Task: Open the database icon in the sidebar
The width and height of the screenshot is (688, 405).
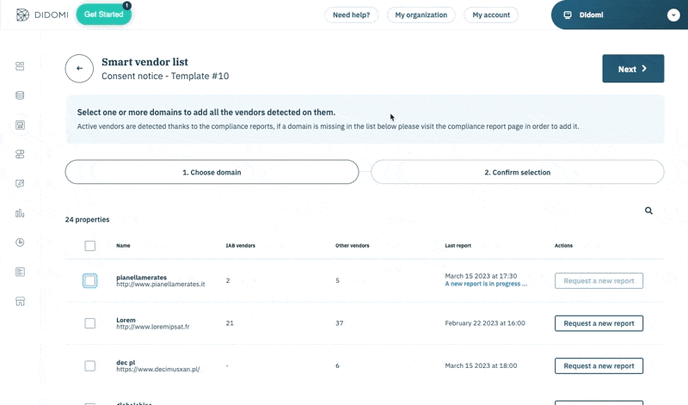Action: (20, 96)
